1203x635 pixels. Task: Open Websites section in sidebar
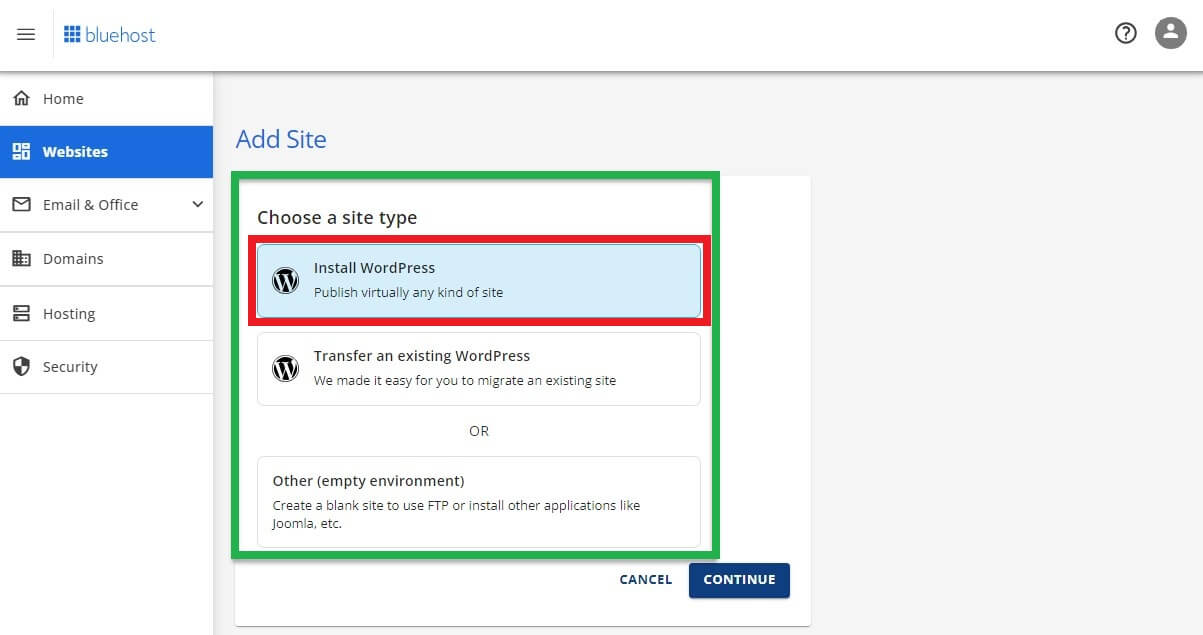coord(106,151)
